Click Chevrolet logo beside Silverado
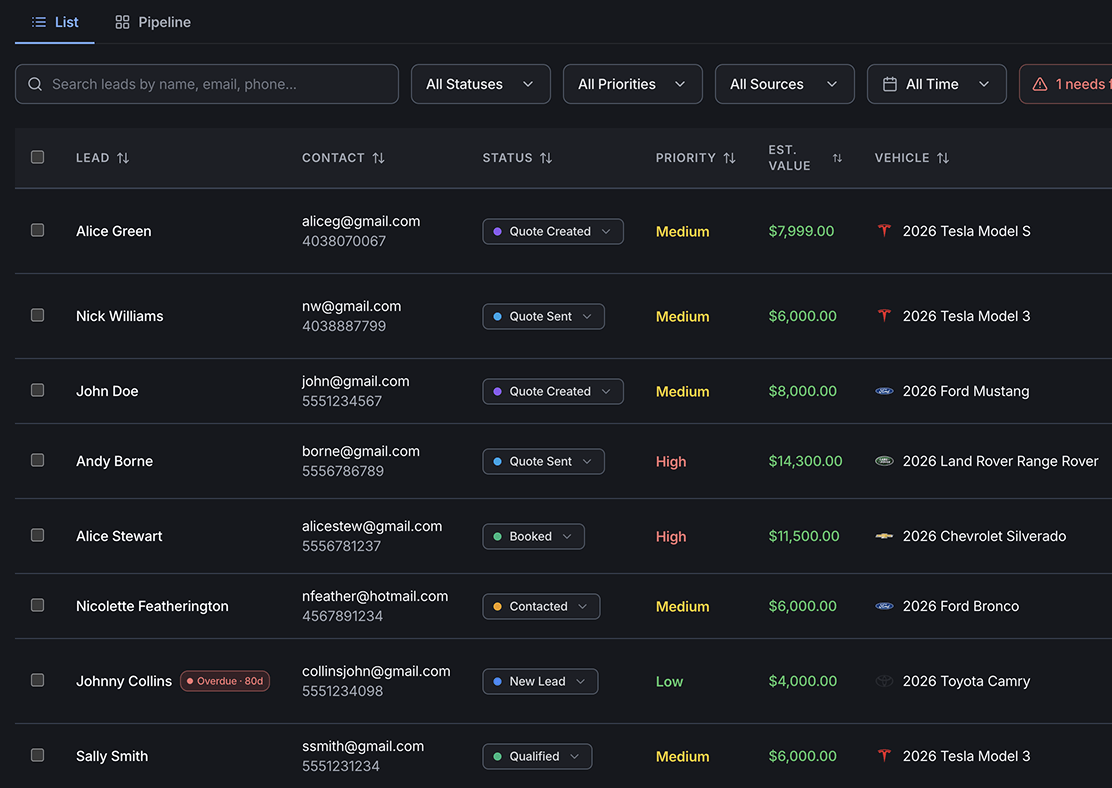 click(884, 536)
